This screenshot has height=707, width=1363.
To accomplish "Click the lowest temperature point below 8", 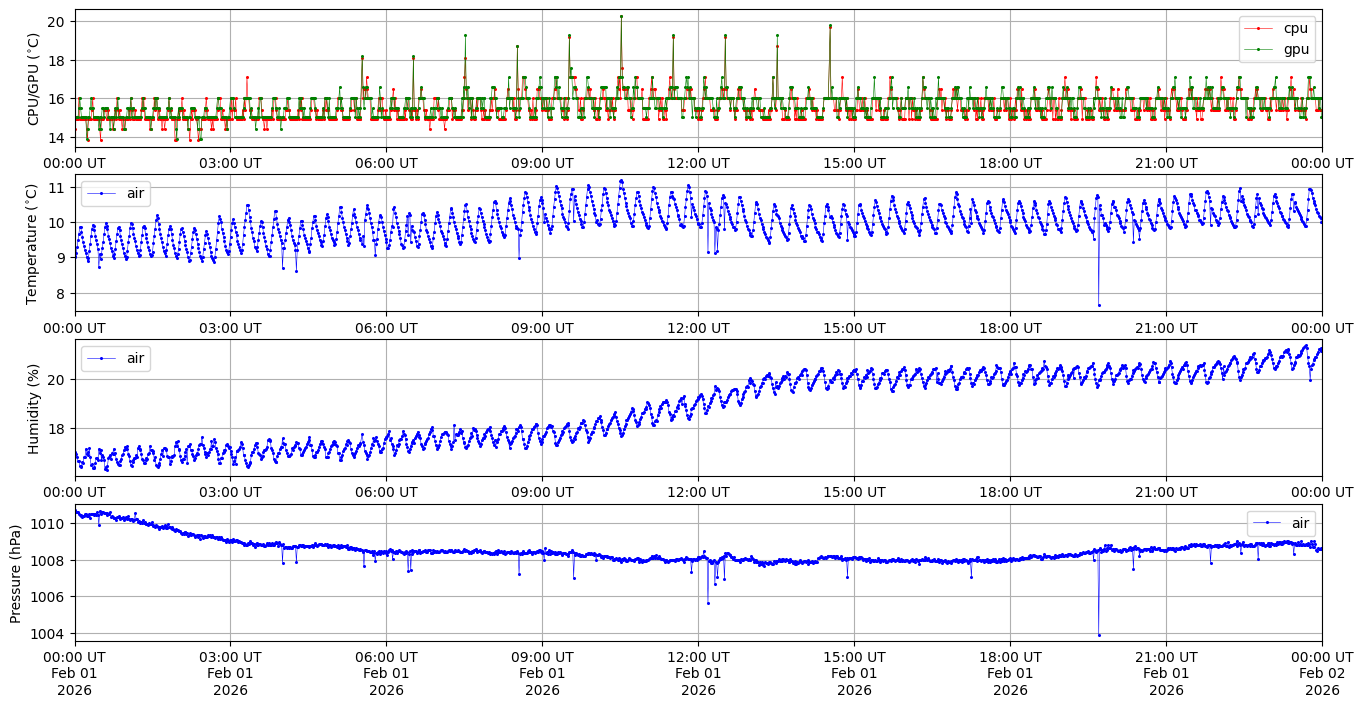I will point(1099,305).
